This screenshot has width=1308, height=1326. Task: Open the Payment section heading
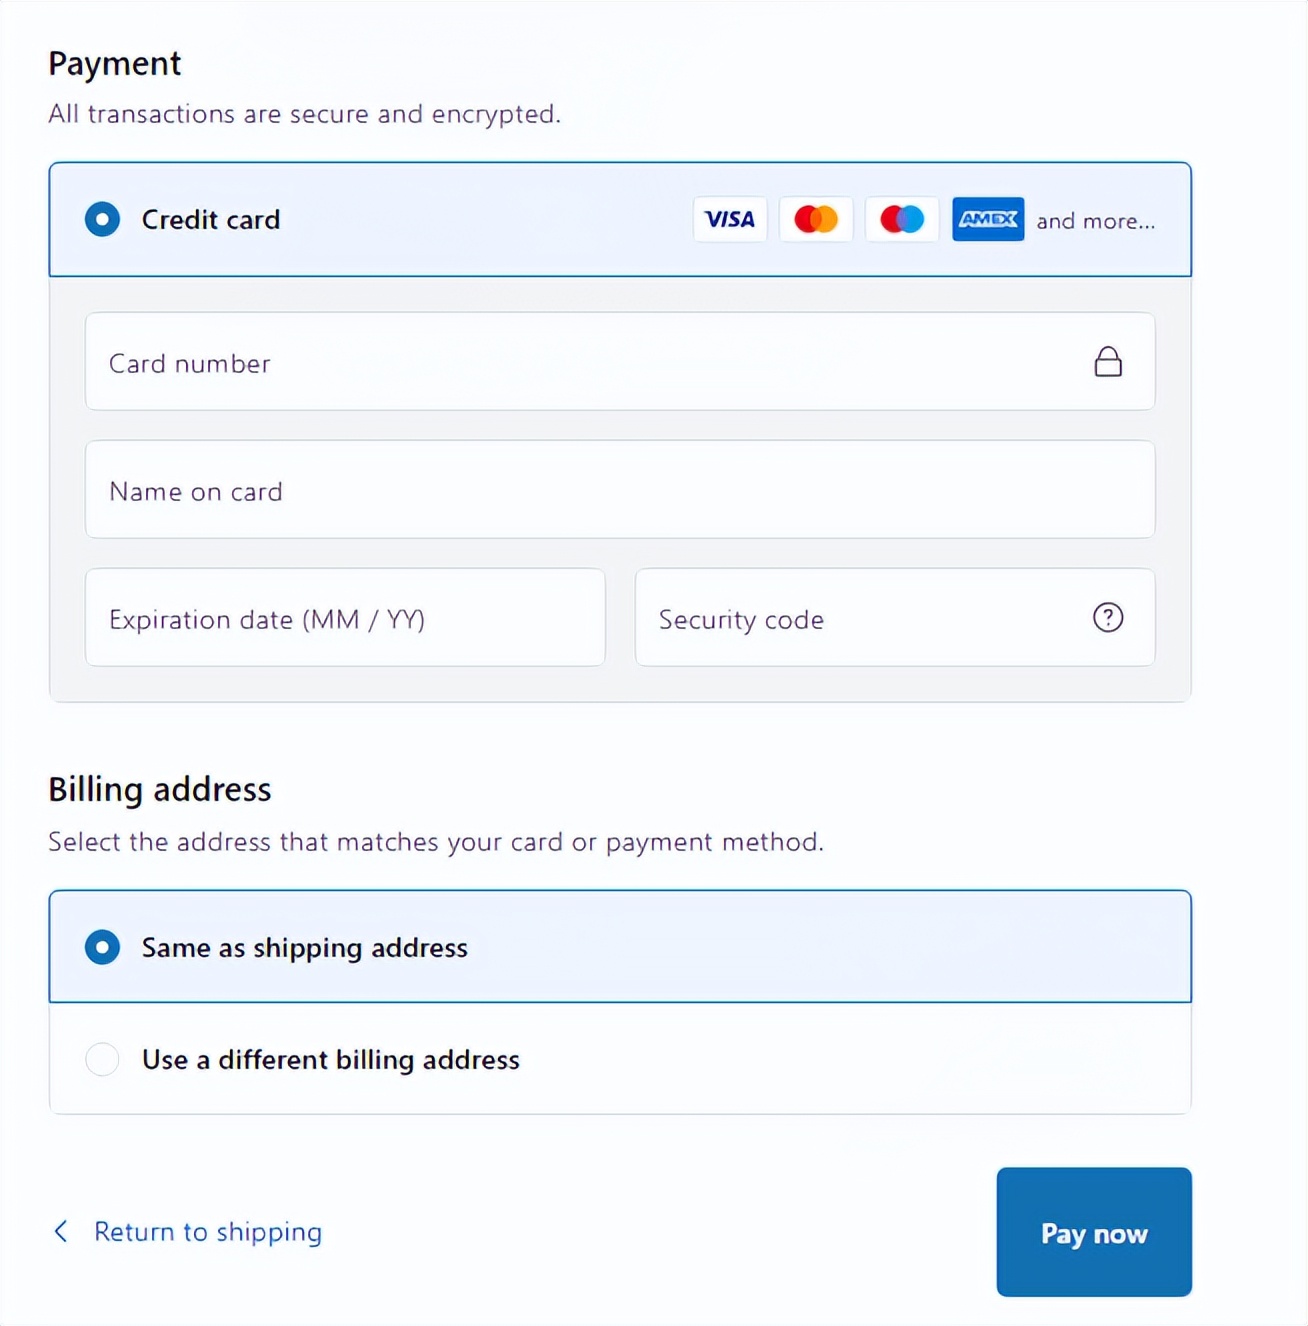coord(115,63)
